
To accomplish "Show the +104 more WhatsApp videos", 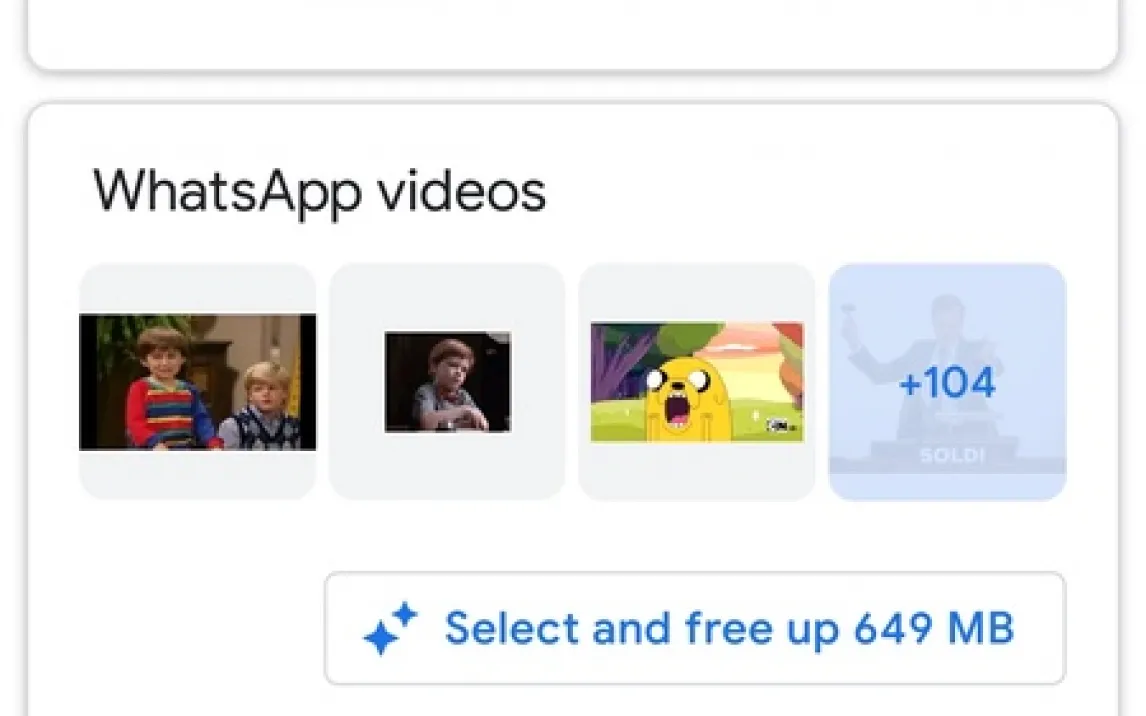I will coord(947,381).
